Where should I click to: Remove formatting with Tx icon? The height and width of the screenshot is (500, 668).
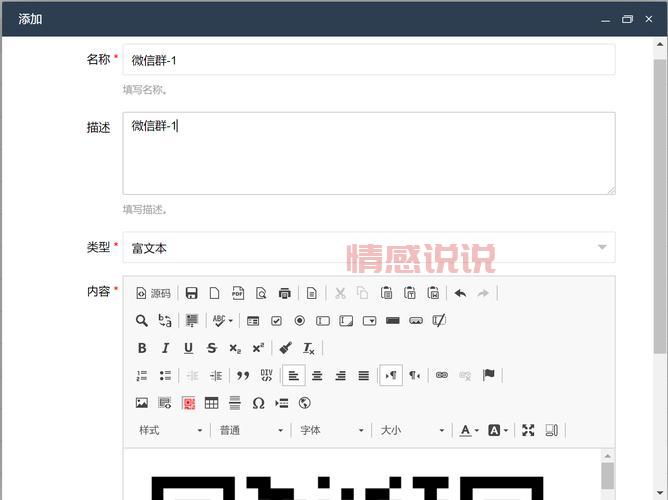coord(309,348)
